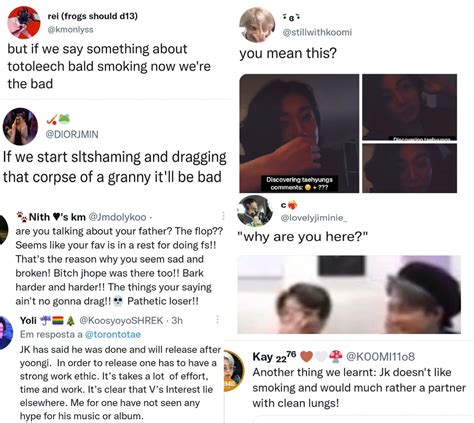Viewport: 474px width, 423px height.
Task: Open Kay's round profile avatar
Action: 234,371
